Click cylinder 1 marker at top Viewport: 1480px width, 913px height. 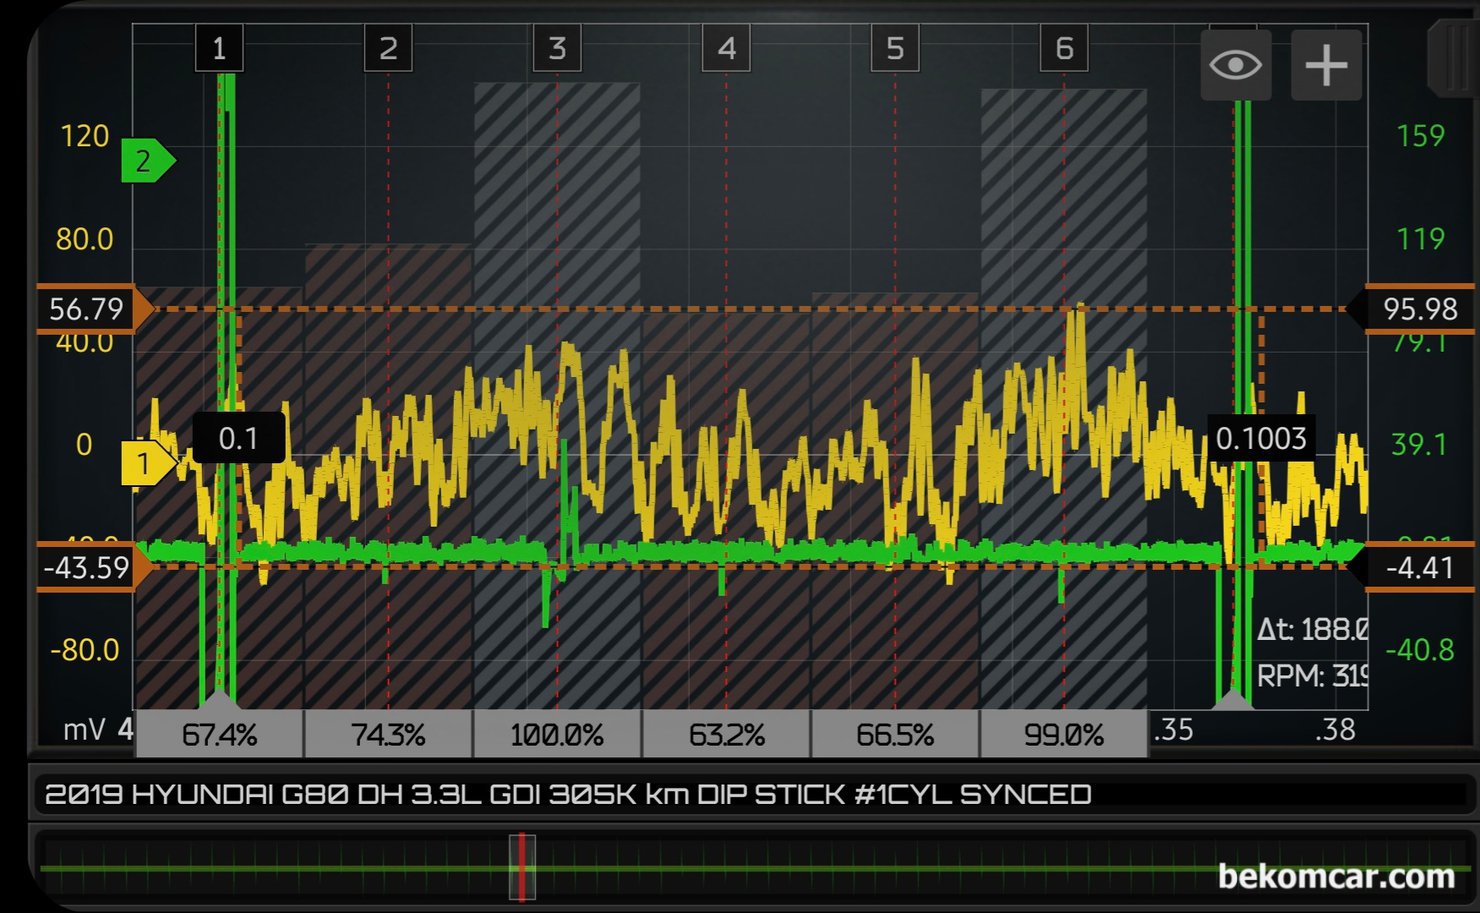(x=219, y=48)
